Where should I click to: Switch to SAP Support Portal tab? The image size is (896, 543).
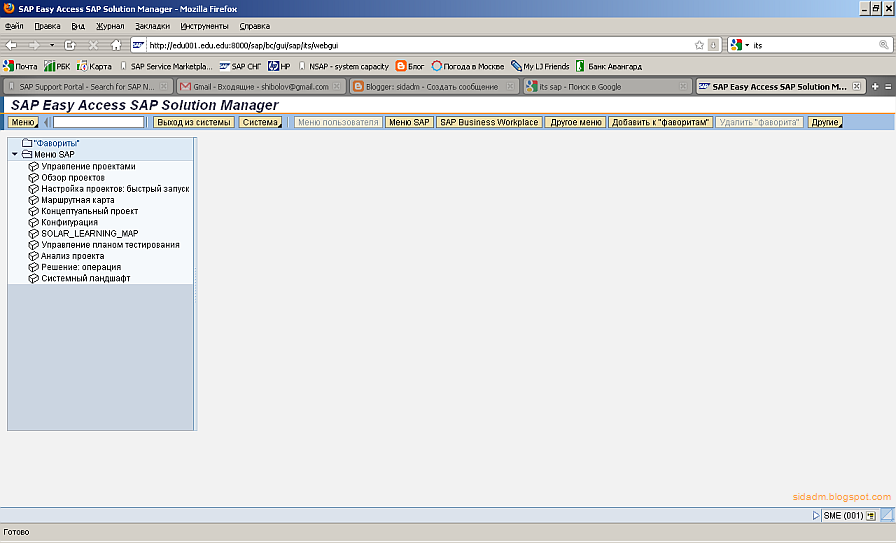[87, 87]
